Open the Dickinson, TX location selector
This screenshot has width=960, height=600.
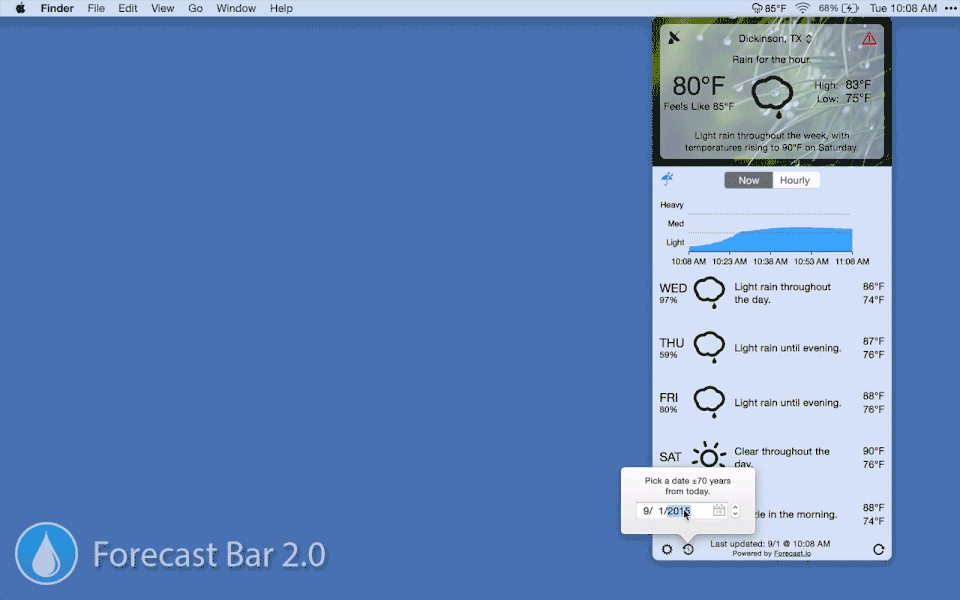774,39
